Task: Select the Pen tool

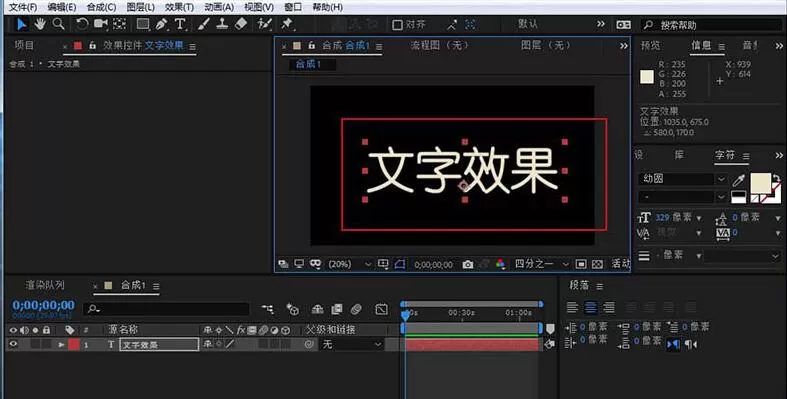Action: coord(161,24)
